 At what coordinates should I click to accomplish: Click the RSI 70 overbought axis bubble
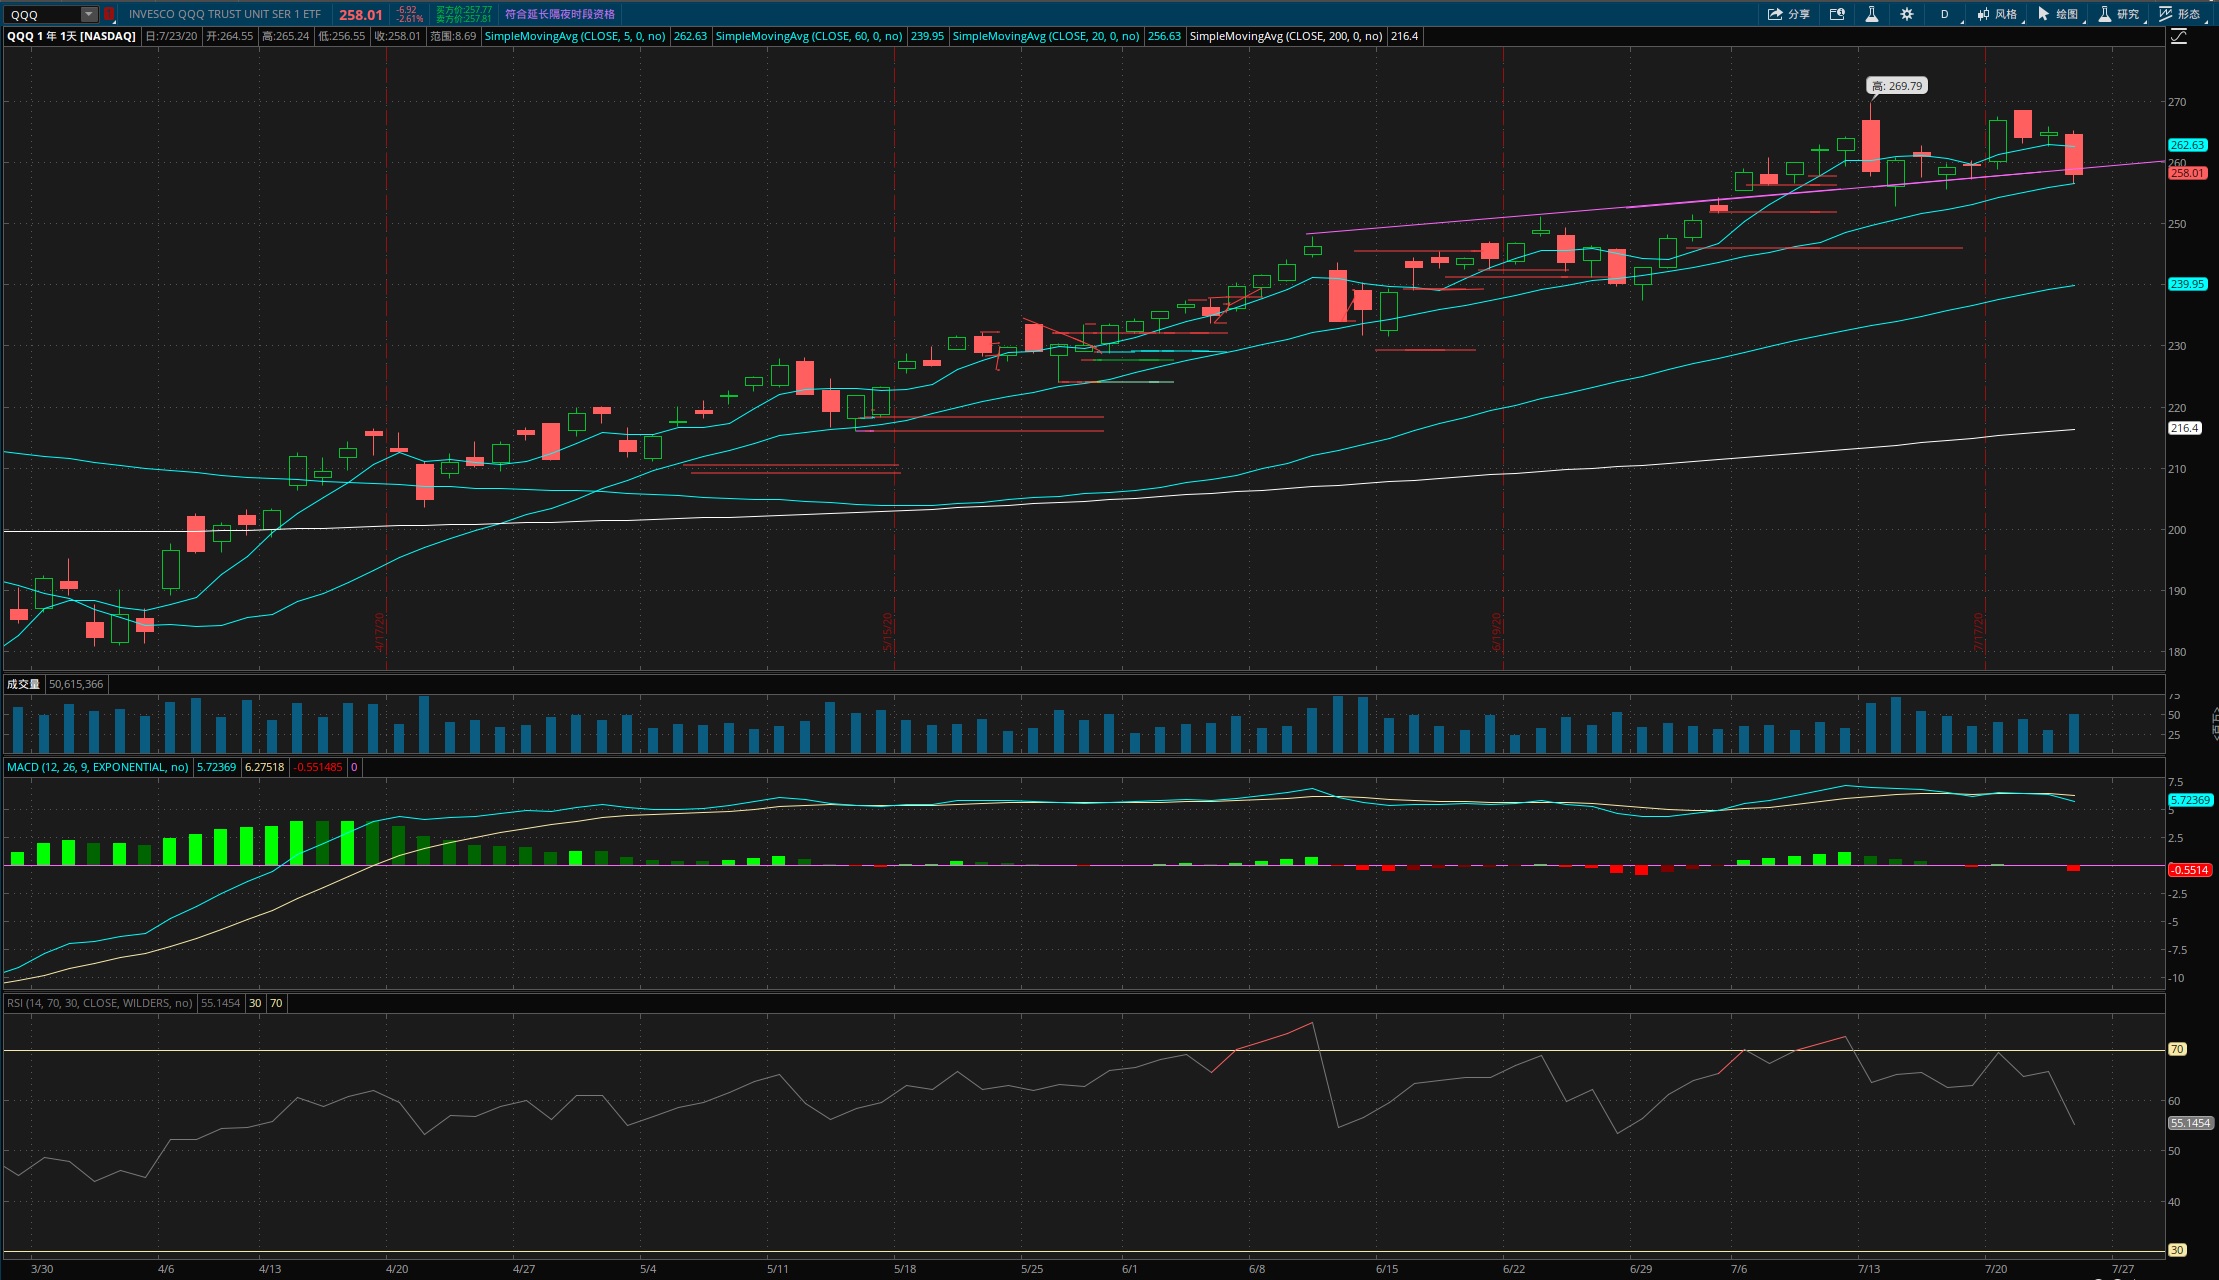[x=2177, y=1049]
